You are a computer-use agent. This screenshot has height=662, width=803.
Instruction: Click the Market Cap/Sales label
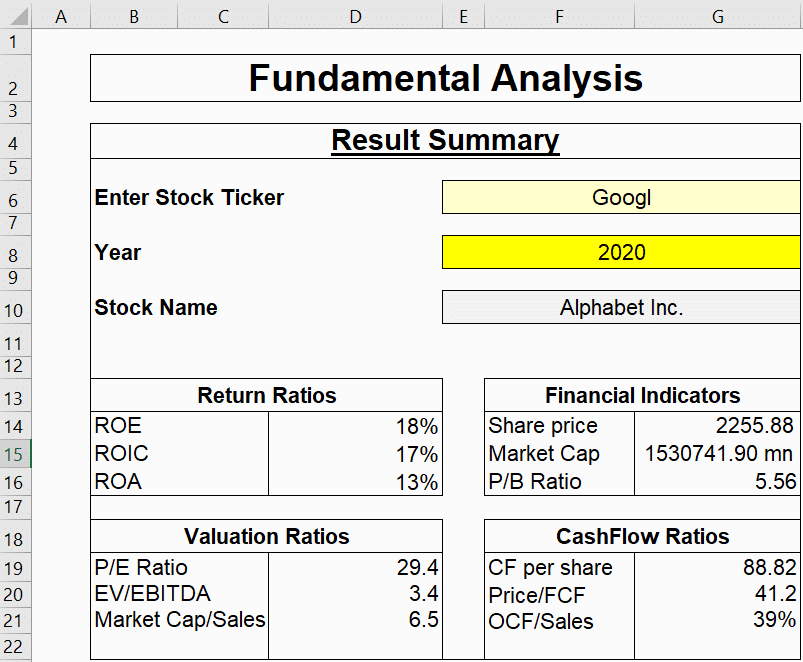tap(180, 620)
